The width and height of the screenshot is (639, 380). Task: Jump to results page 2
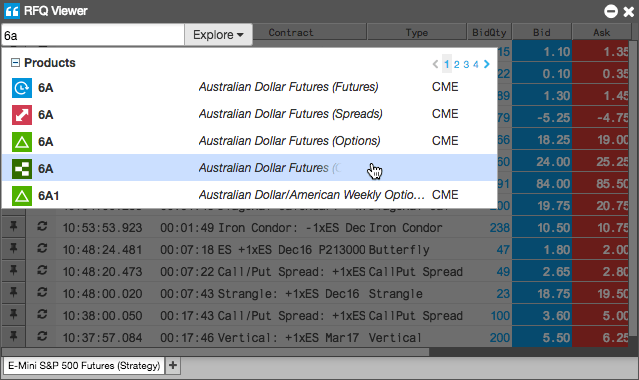(x=456, y=64)
